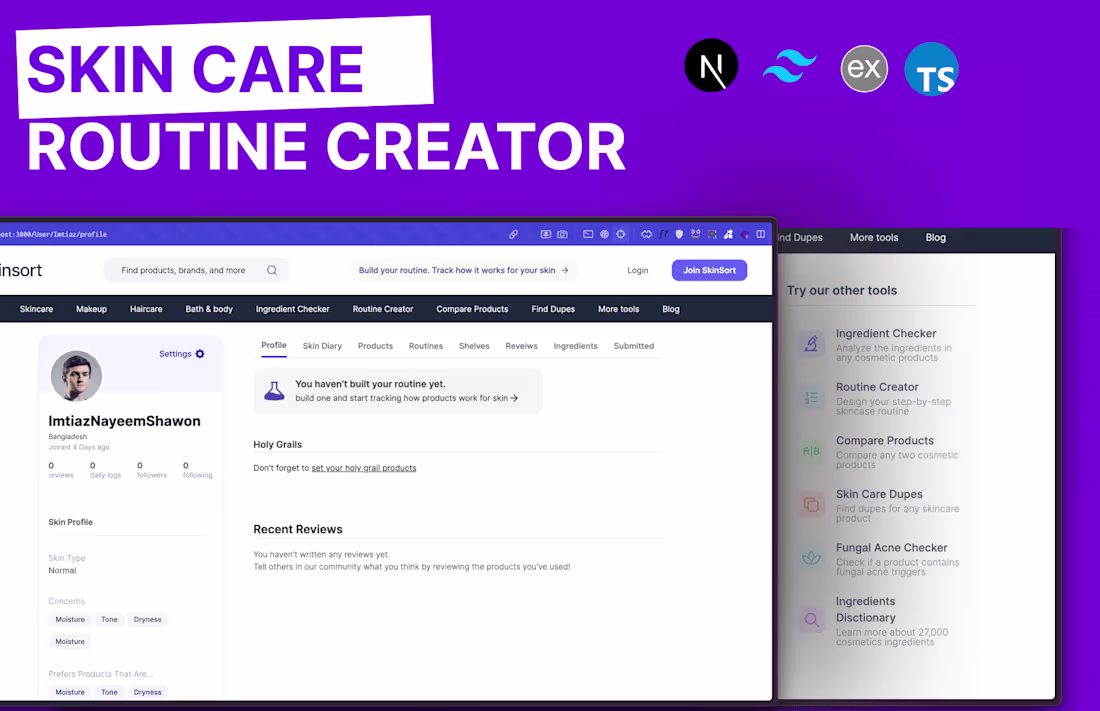Open profile Settings via the gear icon
The image size is (1100, 711).
point(197,353)
